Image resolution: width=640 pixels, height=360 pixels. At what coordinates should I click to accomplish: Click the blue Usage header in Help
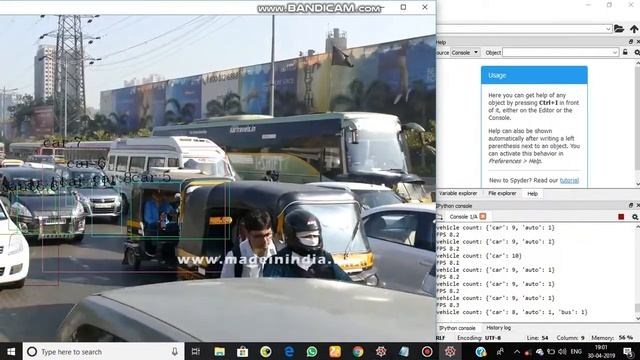point(534,75)
